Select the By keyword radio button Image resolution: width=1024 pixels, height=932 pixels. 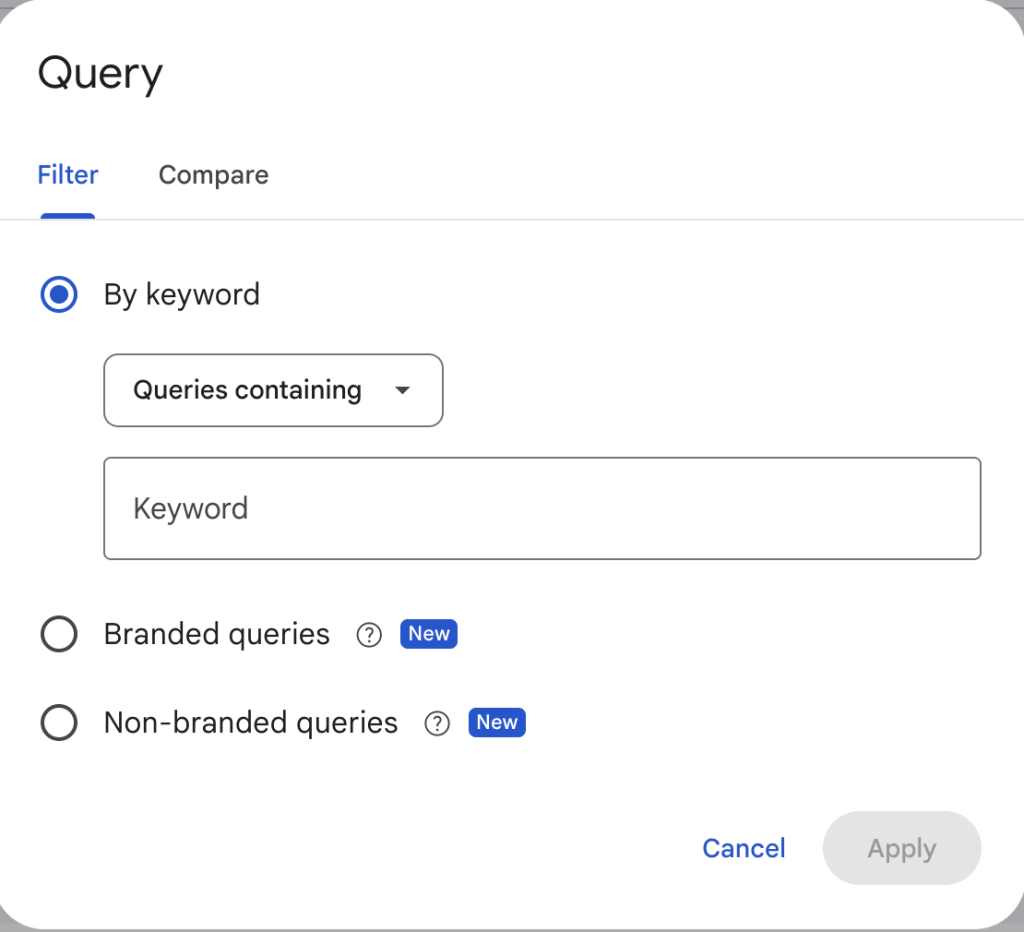click(59, 295)
